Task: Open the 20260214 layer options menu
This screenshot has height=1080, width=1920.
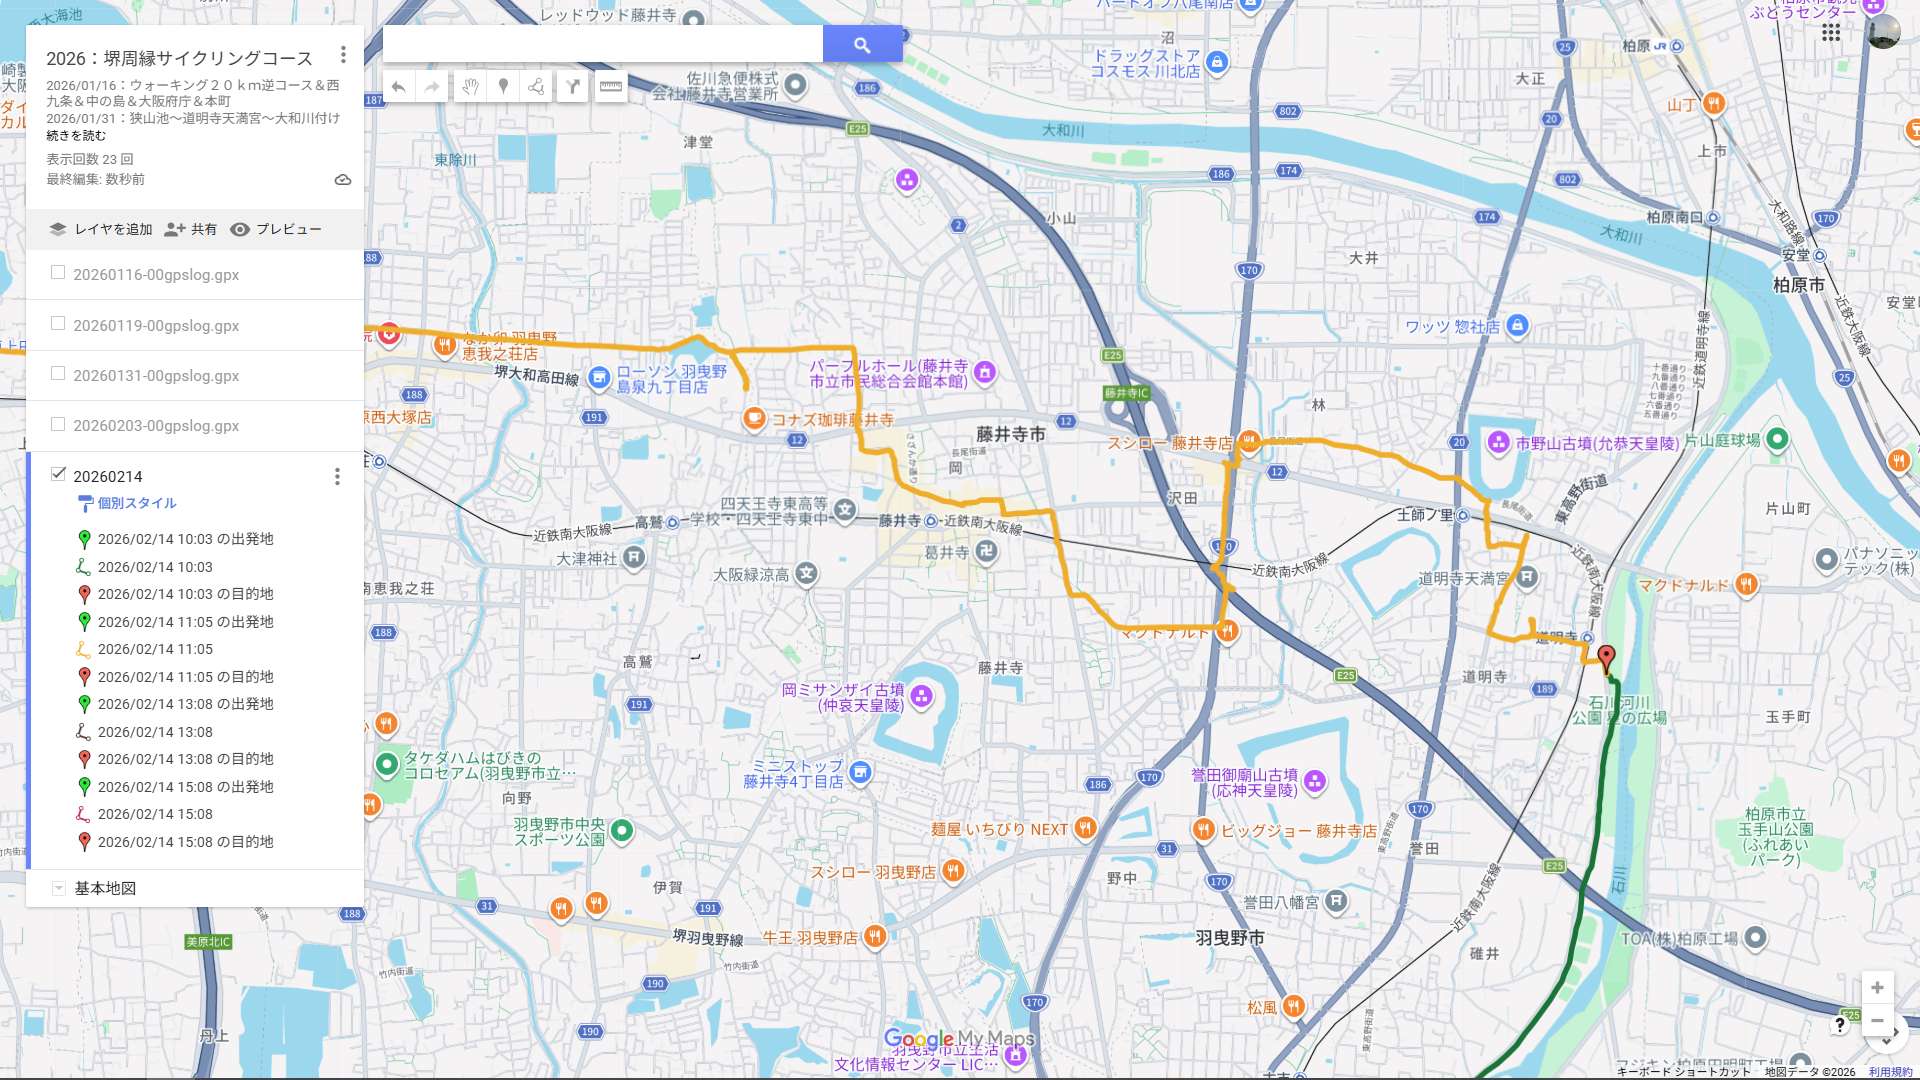Action: click(x=337, y=477)
